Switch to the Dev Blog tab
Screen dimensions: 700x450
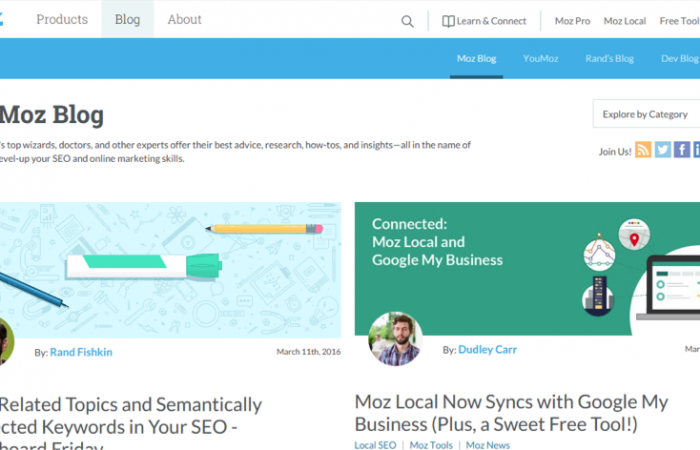pyautogui.click(x=680, y=58)
